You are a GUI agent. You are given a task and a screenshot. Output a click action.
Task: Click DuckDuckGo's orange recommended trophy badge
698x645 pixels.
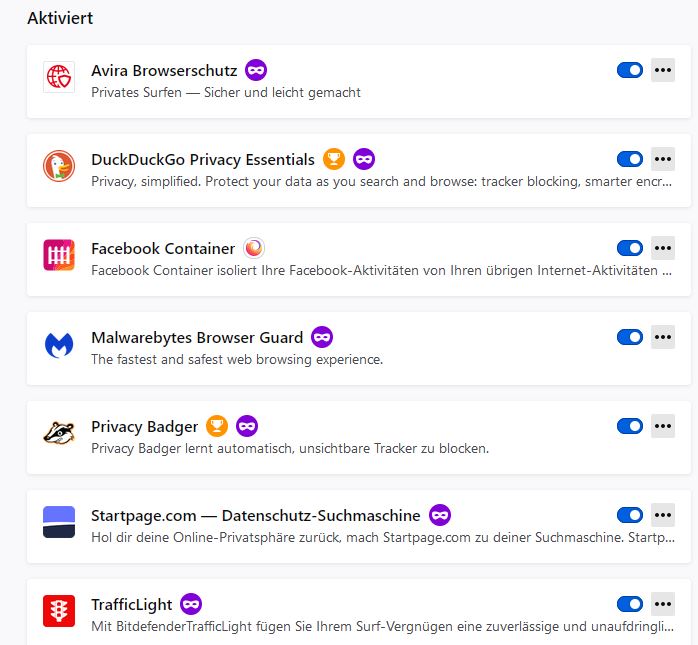pos(334,159)
